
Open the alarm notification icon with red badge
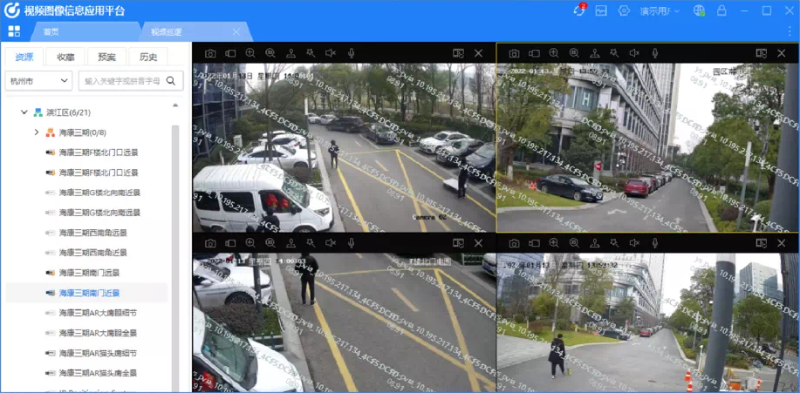point(580,10)
